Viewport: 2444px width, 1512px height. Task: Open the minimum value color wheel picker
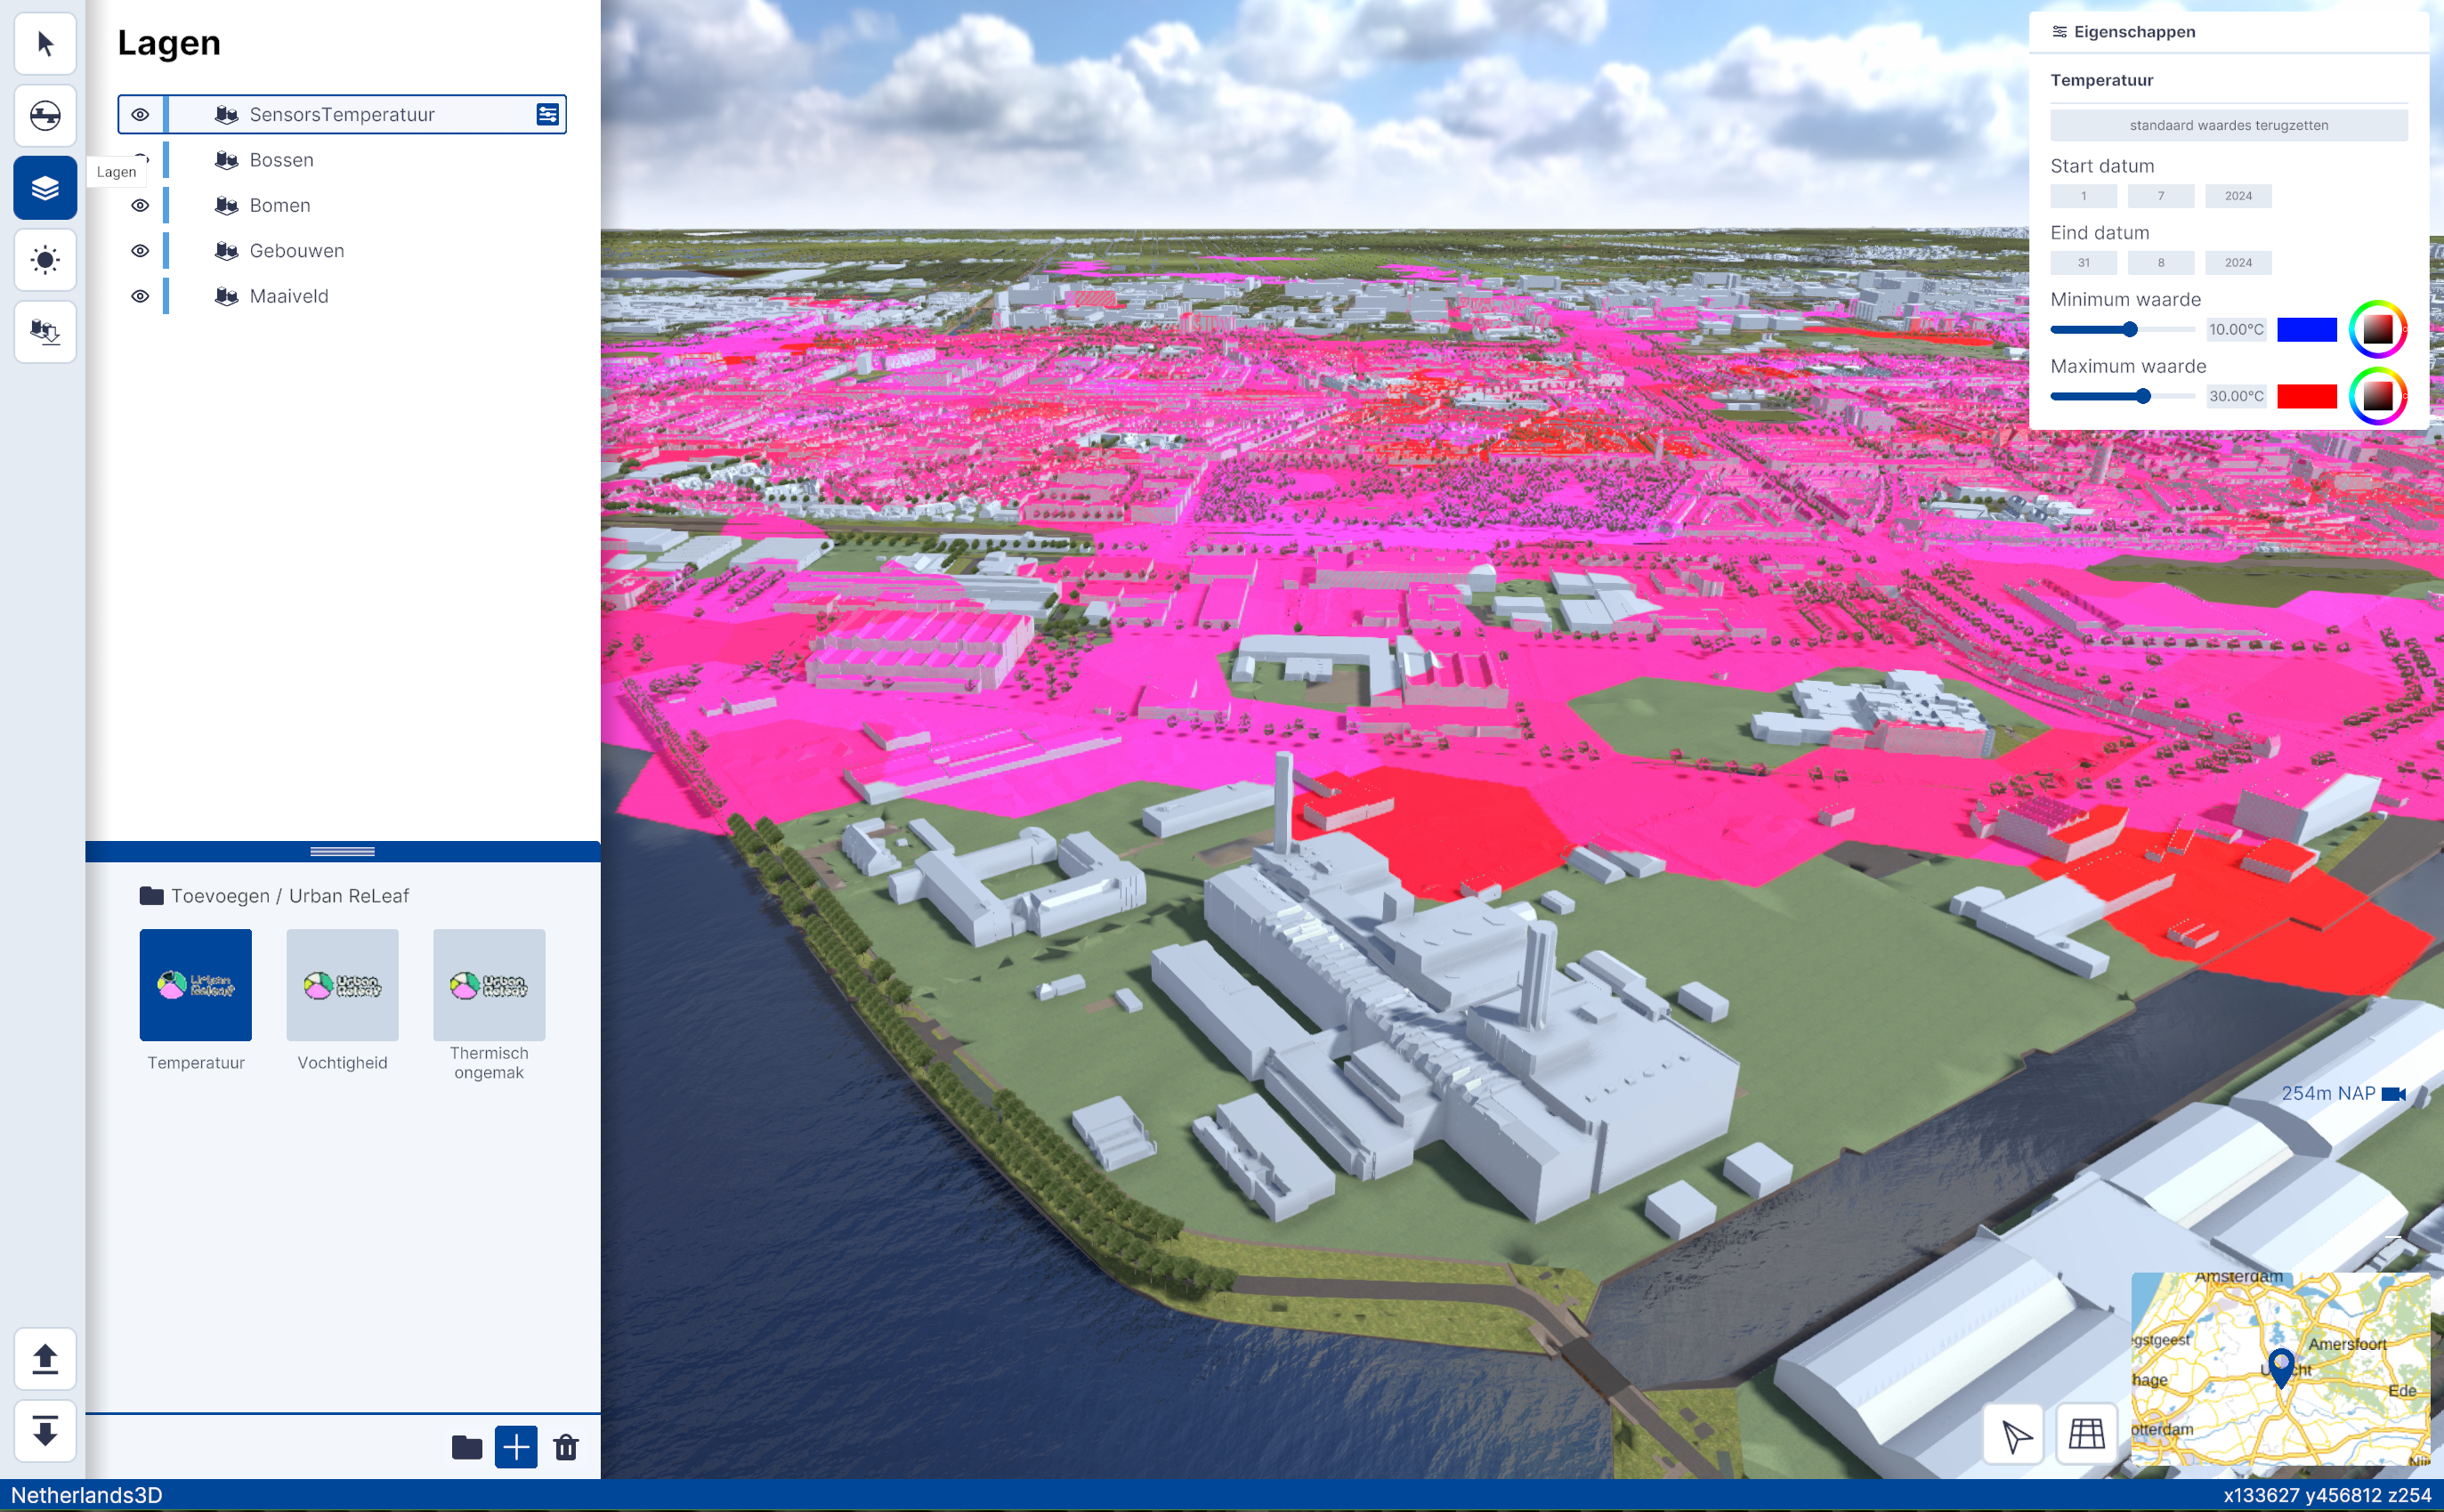2378,329
